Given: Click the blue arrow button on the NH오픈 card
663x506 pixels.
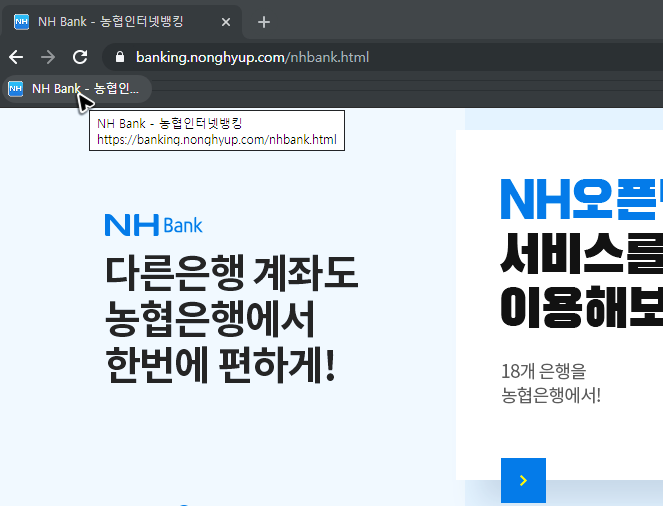Looking at the screenshot, I should click(523, 480).
